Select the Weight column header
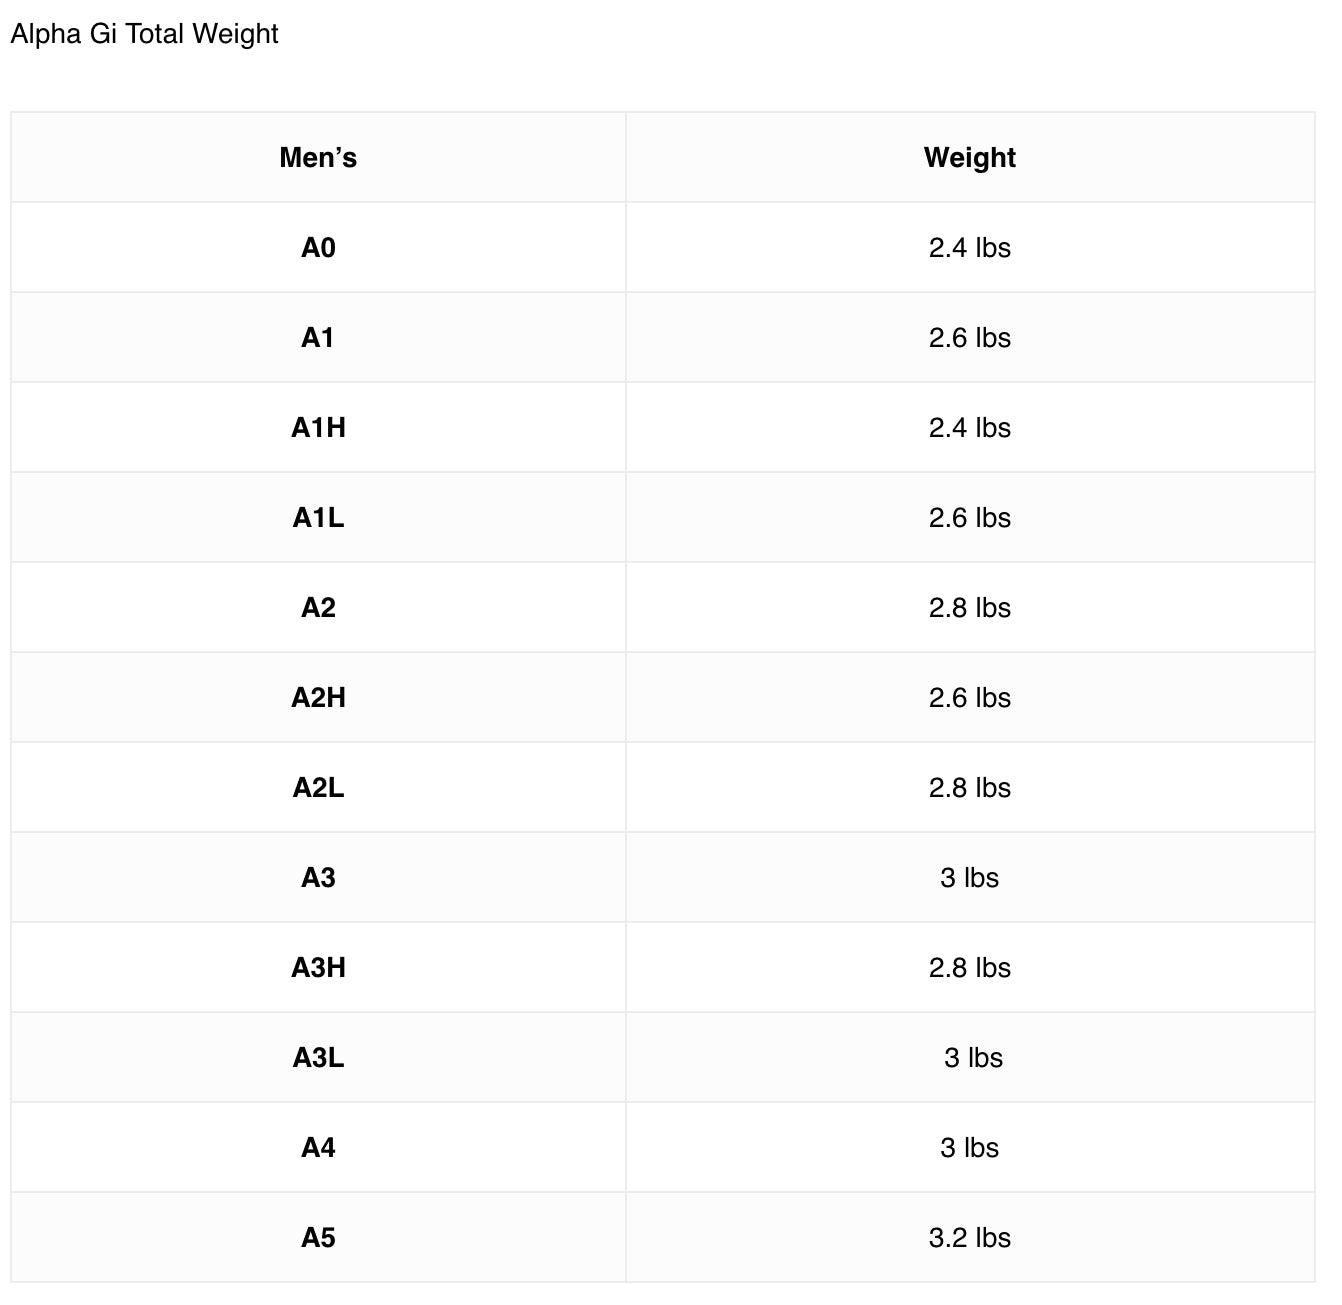Image resolution: width=1342 pixels, height=1305 pixels. [970, 157]
